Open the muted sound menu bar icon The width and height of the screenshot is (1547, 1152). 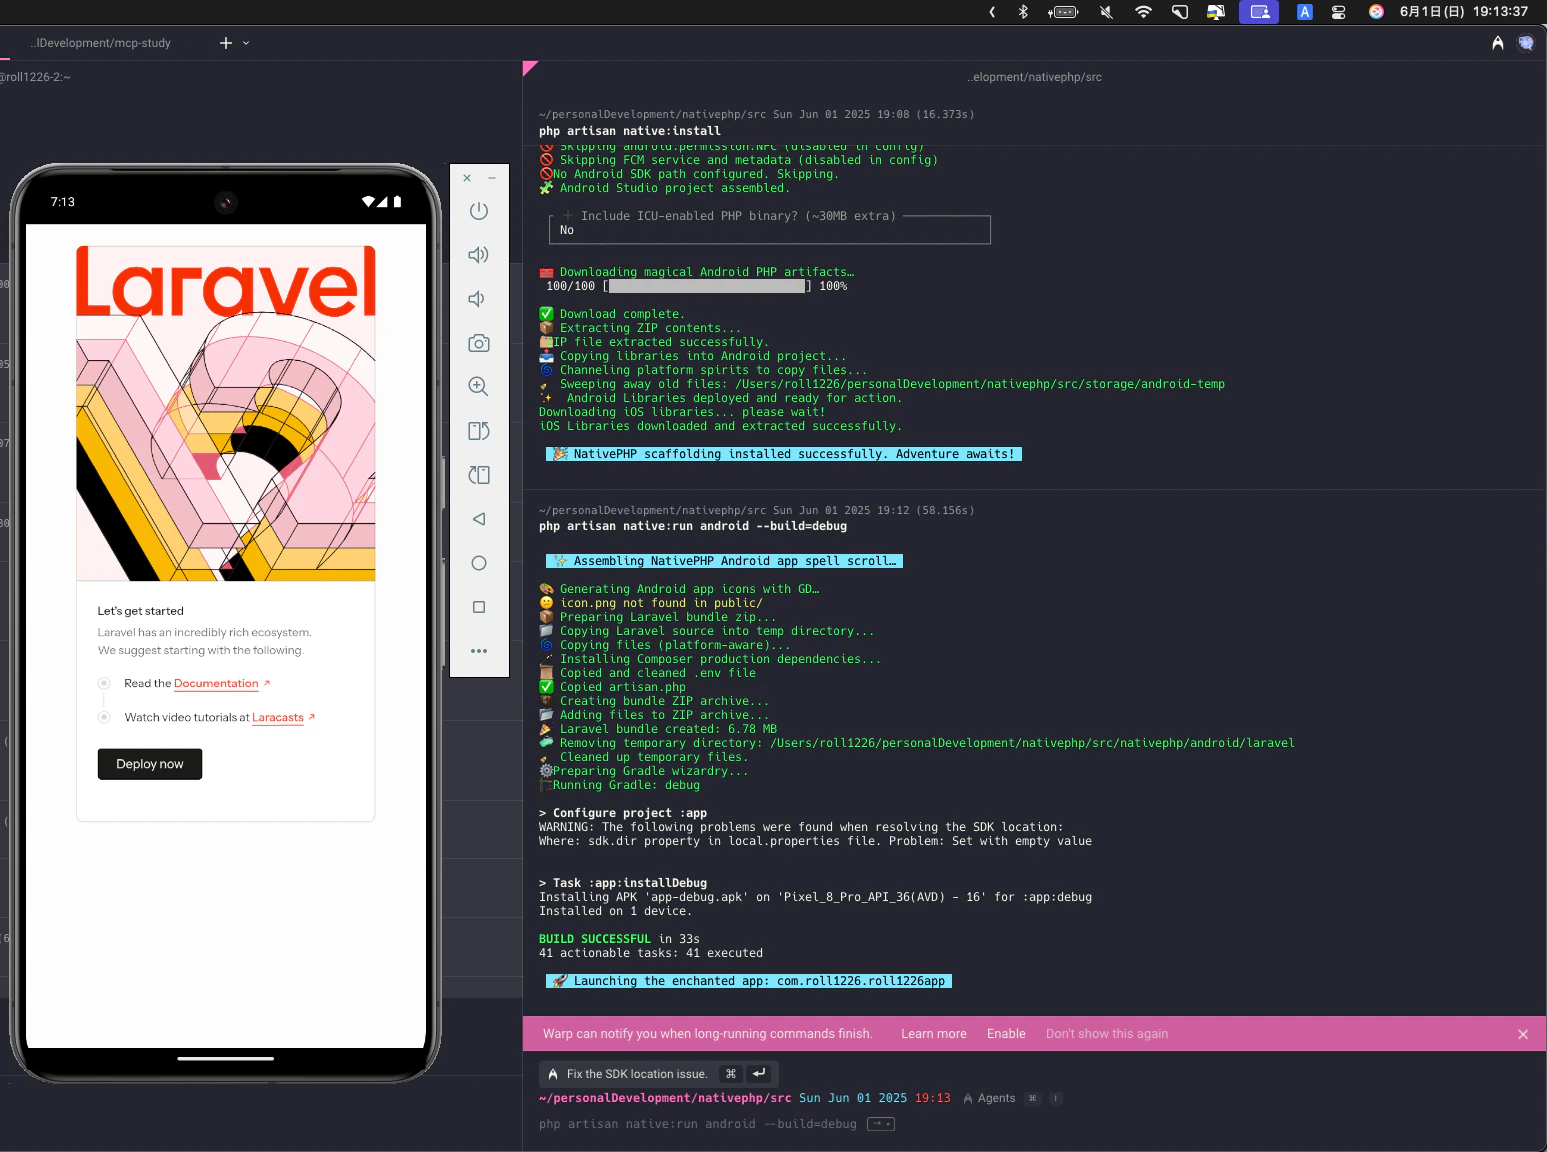point(1106,12)
